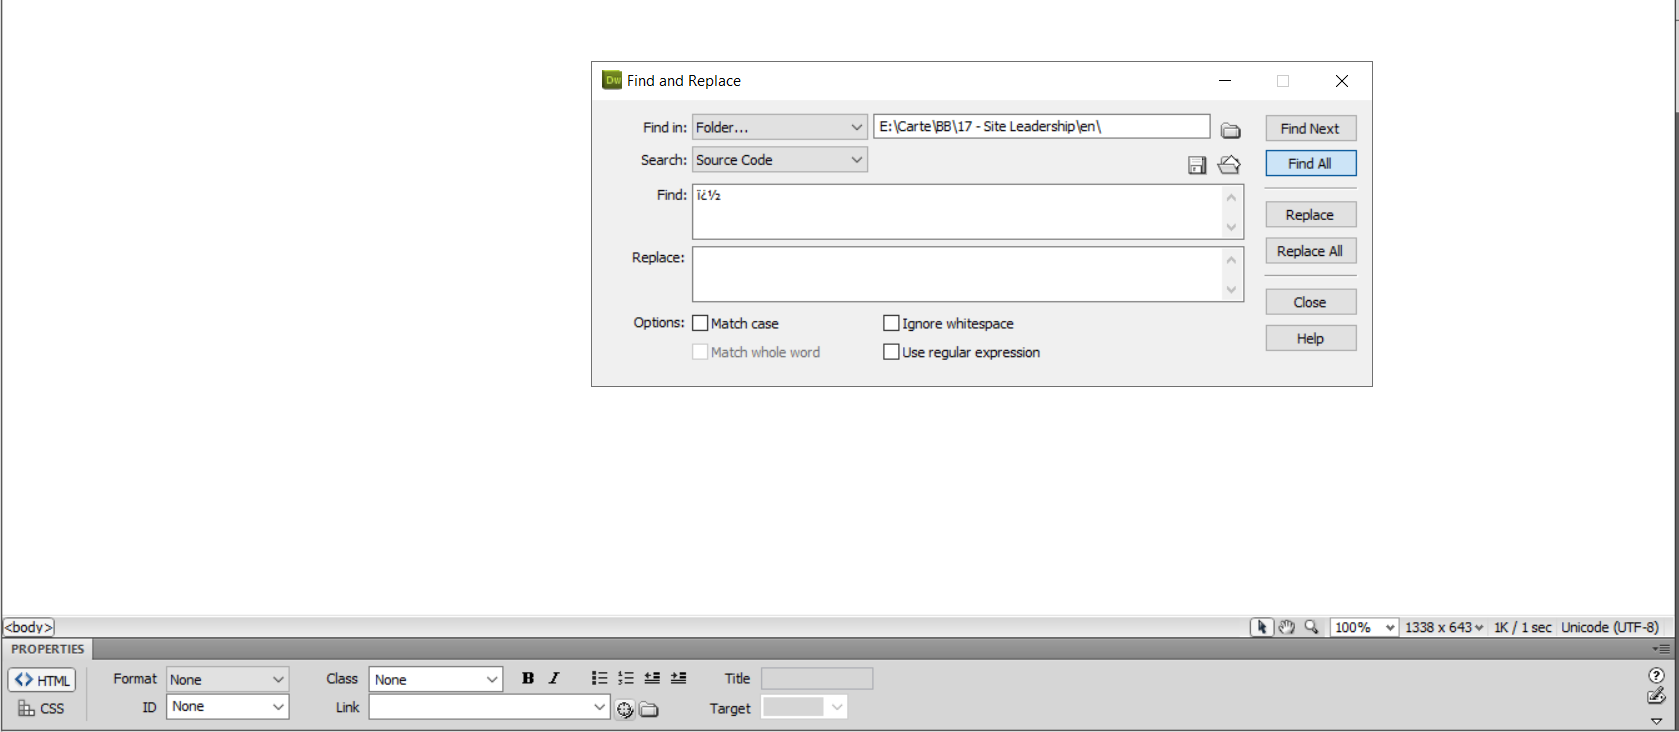Select the Zoom magnifier tool in status bar

tap(1311, 627)
